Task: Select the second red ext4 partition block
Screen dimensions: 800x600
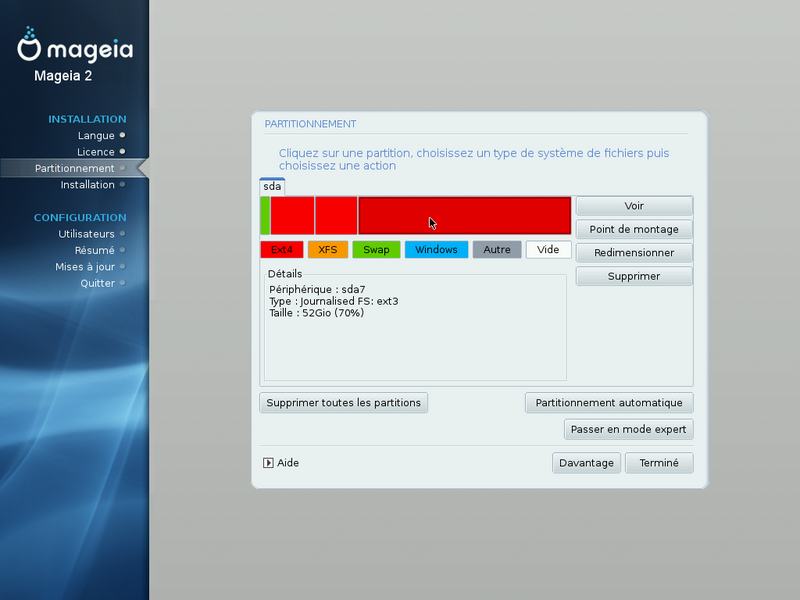Action: click(x=336, y=215)
